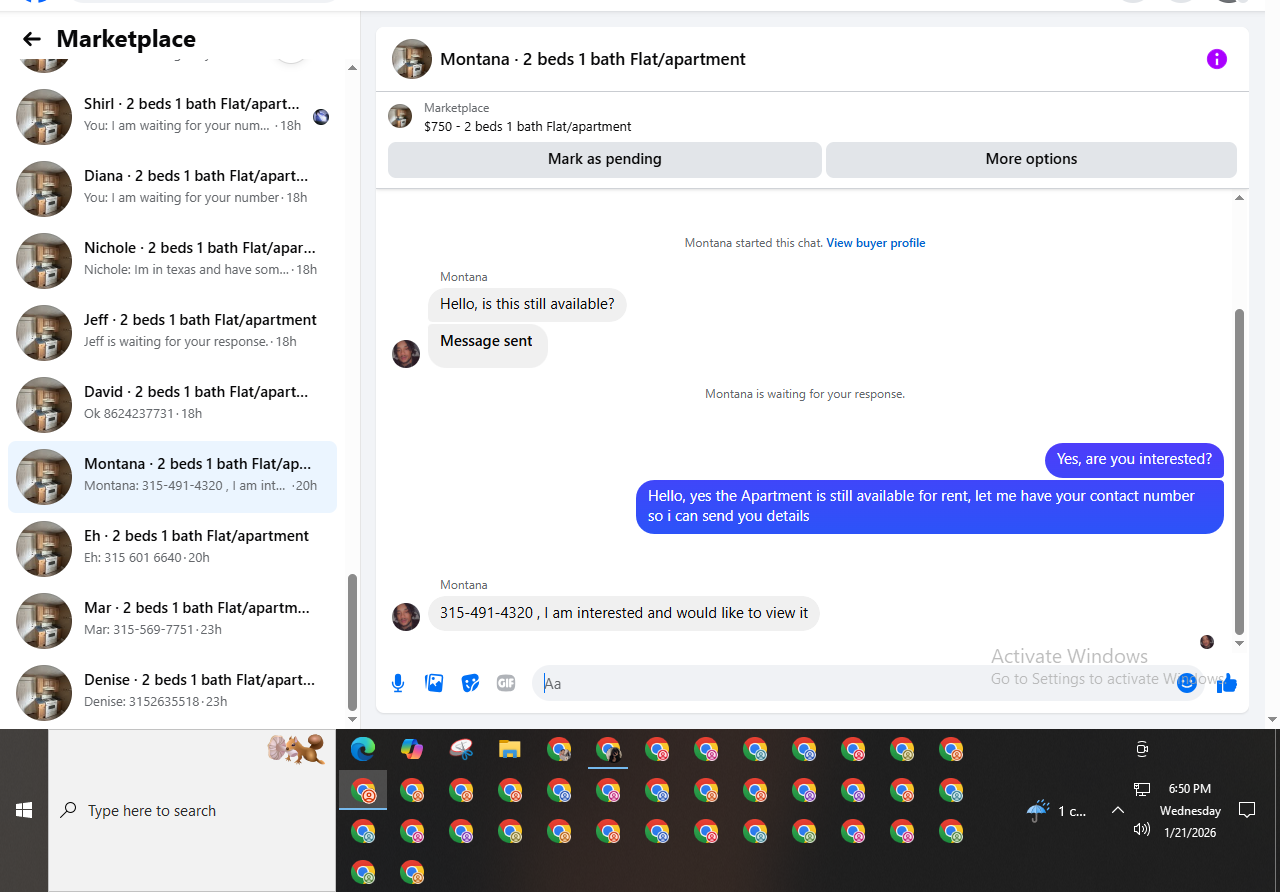Click the chat scrollbar down arrow

[1240, 643]
